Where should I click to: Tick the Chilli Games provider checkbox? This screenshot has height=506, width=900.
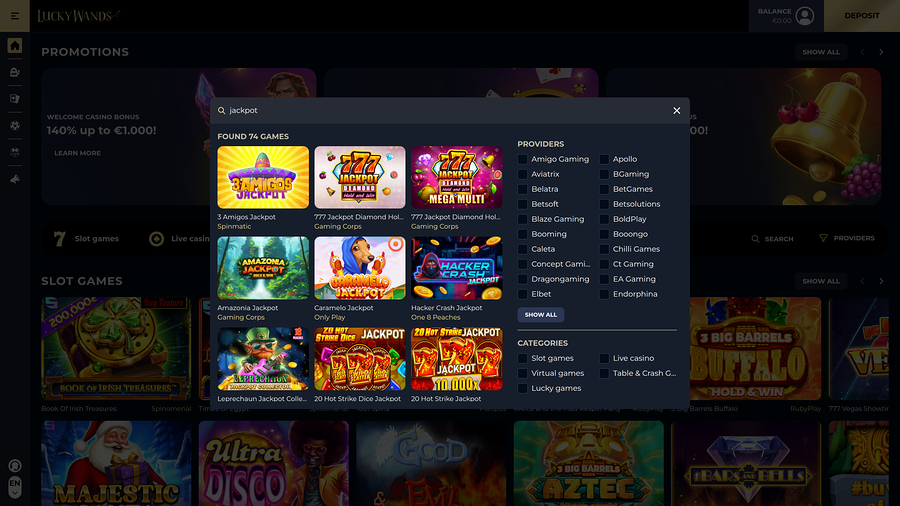[604, 249]
